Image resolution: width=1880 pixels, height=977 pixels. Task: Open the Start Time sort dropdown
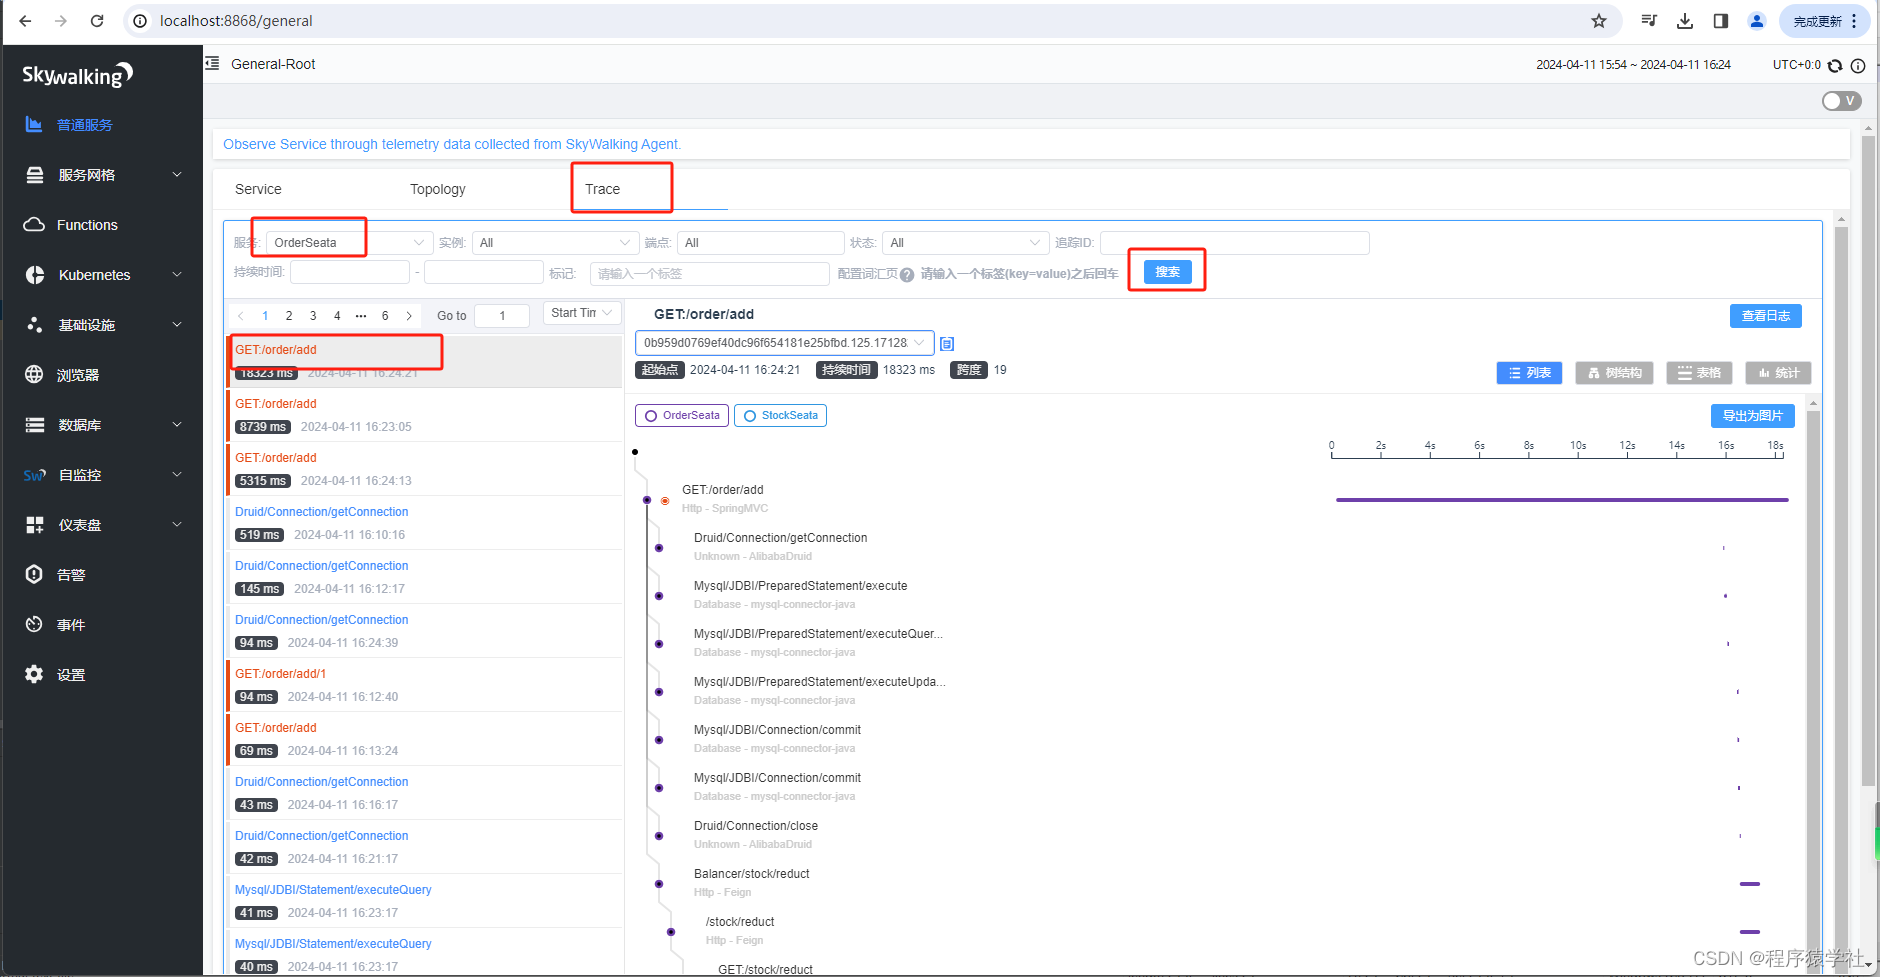[x=582, y=313]
